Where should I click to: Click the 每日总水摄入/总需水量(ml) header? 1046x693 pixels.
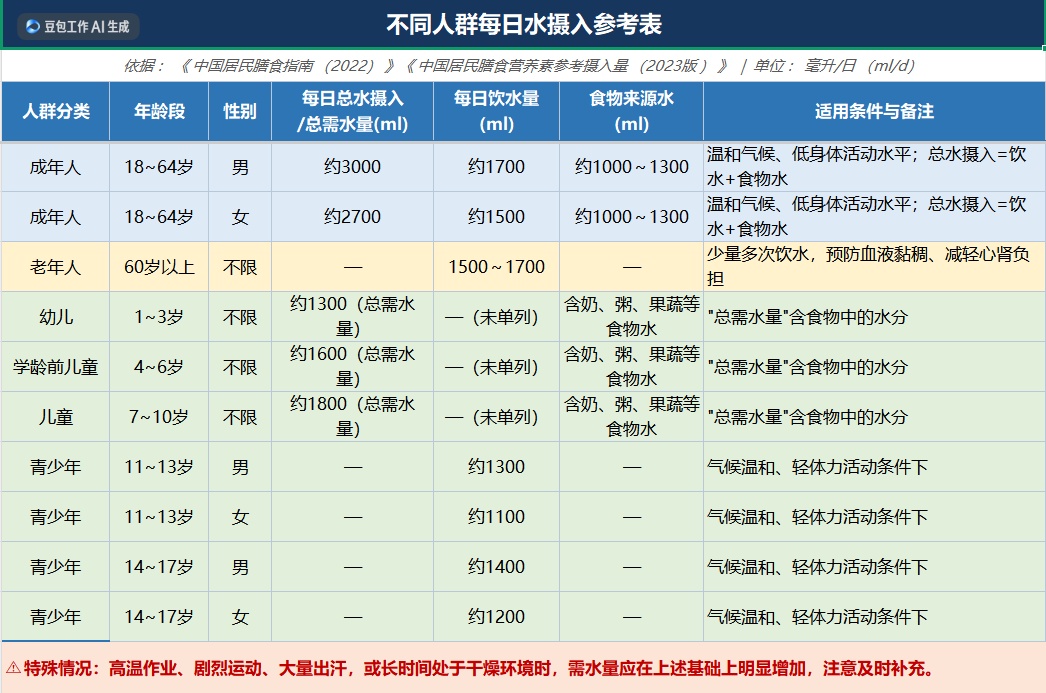pos(352,111)
